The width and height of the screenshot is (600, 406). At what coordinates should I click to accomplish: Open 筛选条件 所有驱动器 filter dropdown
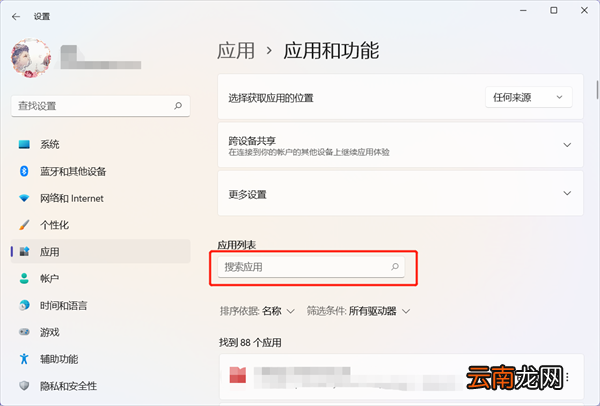coord(359,311)
